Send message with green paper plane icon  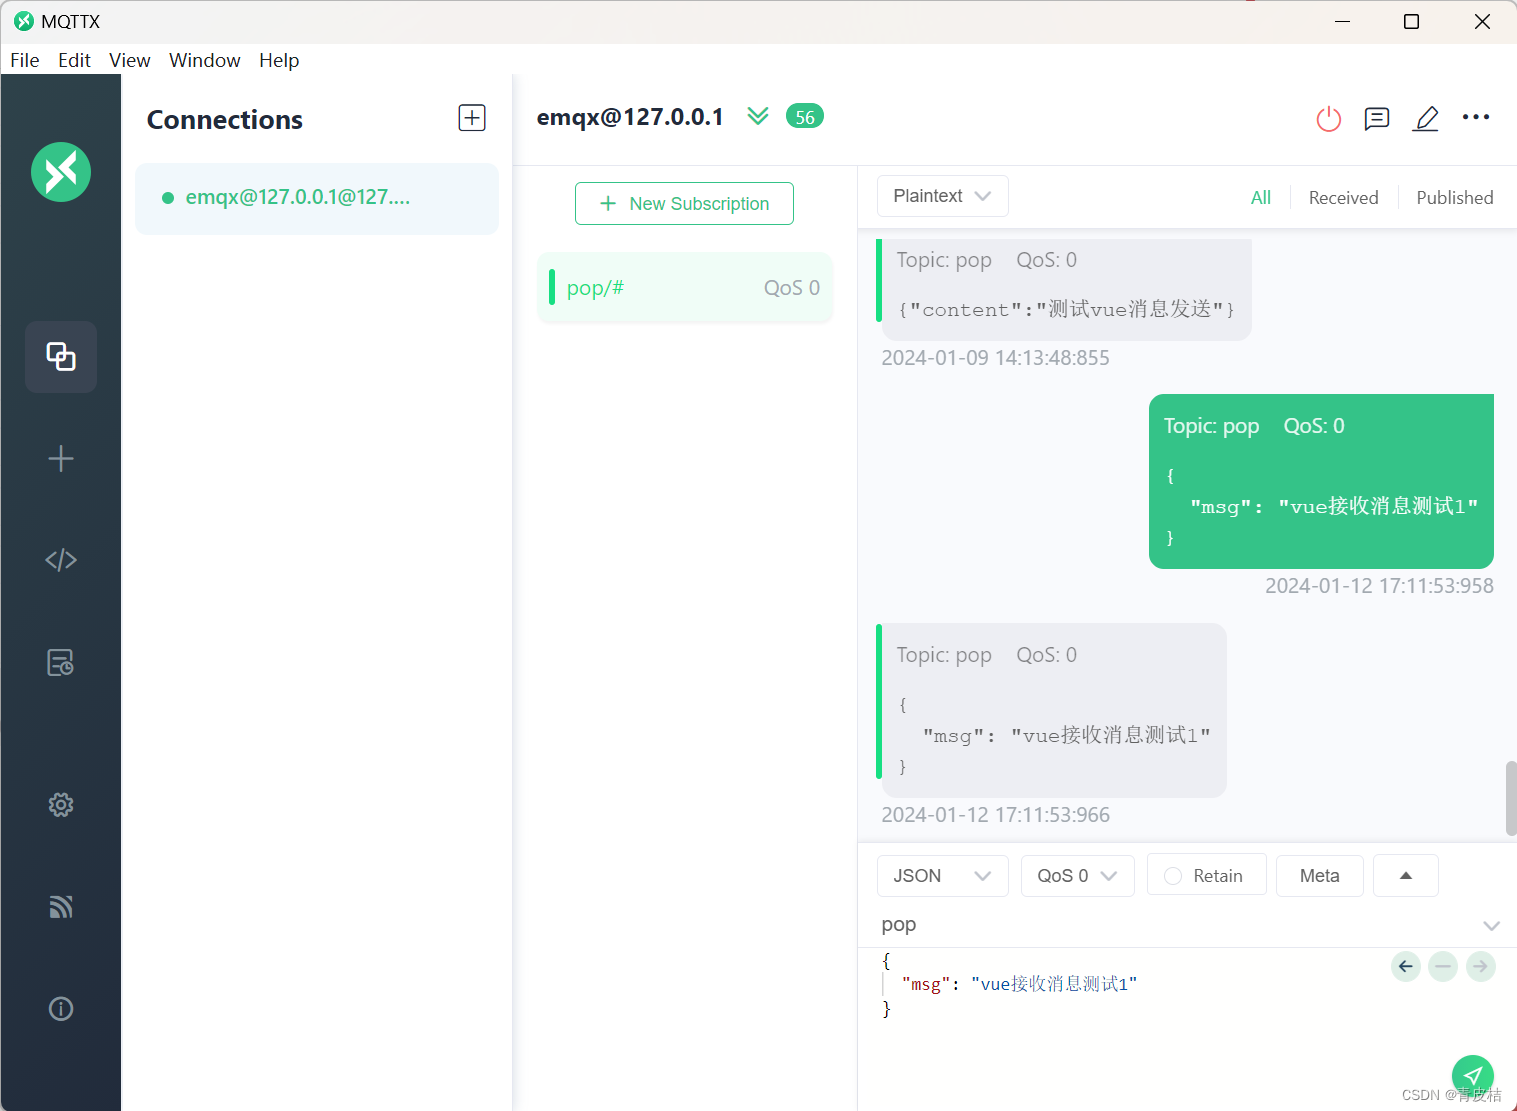coord(1473,1076)
